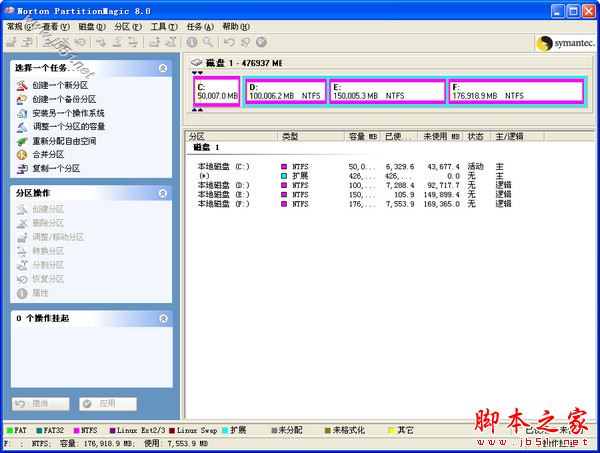Click the 调整/移动分区 operation

50,237
